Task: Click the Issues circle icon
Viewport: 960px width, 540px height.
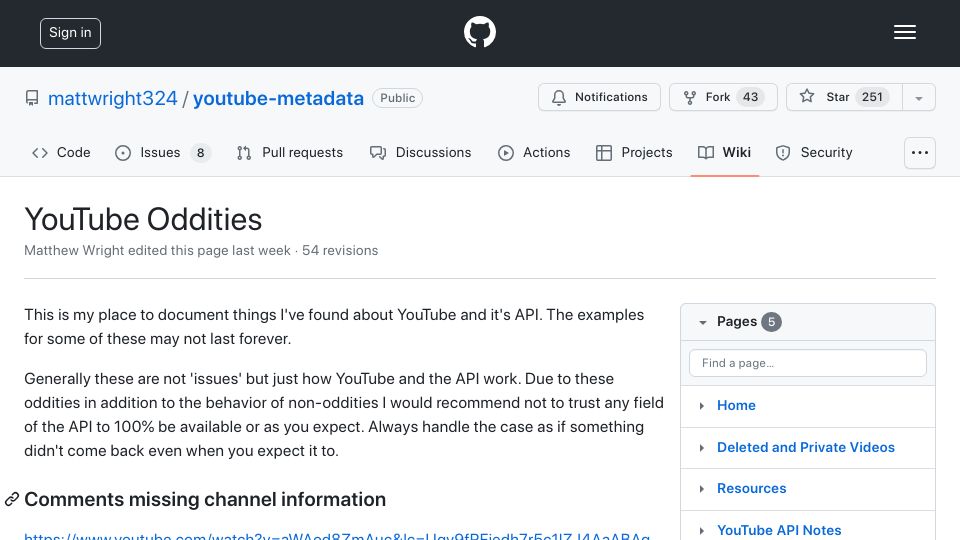Action: click(122, 152)
